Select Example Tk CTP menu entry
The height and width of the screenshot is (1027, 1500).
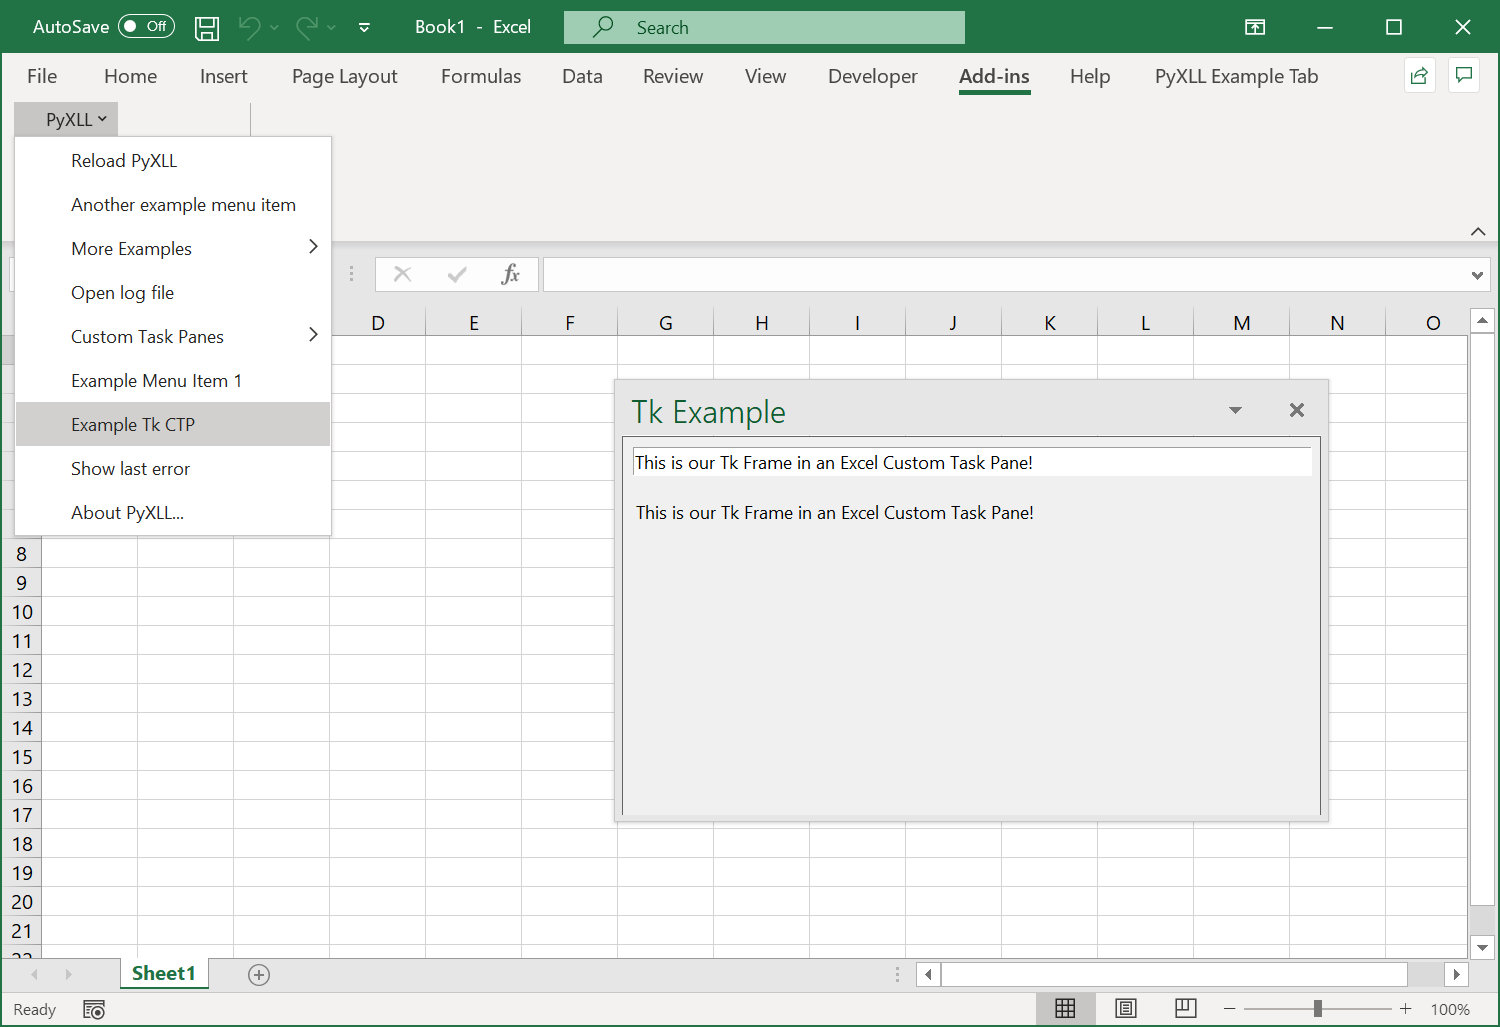coord(173,425)
